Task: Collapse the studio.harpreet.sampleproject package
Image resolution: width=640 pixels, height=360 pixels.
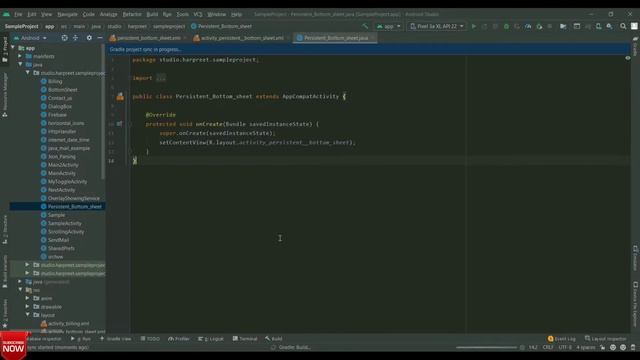Action: pos(28,73)
